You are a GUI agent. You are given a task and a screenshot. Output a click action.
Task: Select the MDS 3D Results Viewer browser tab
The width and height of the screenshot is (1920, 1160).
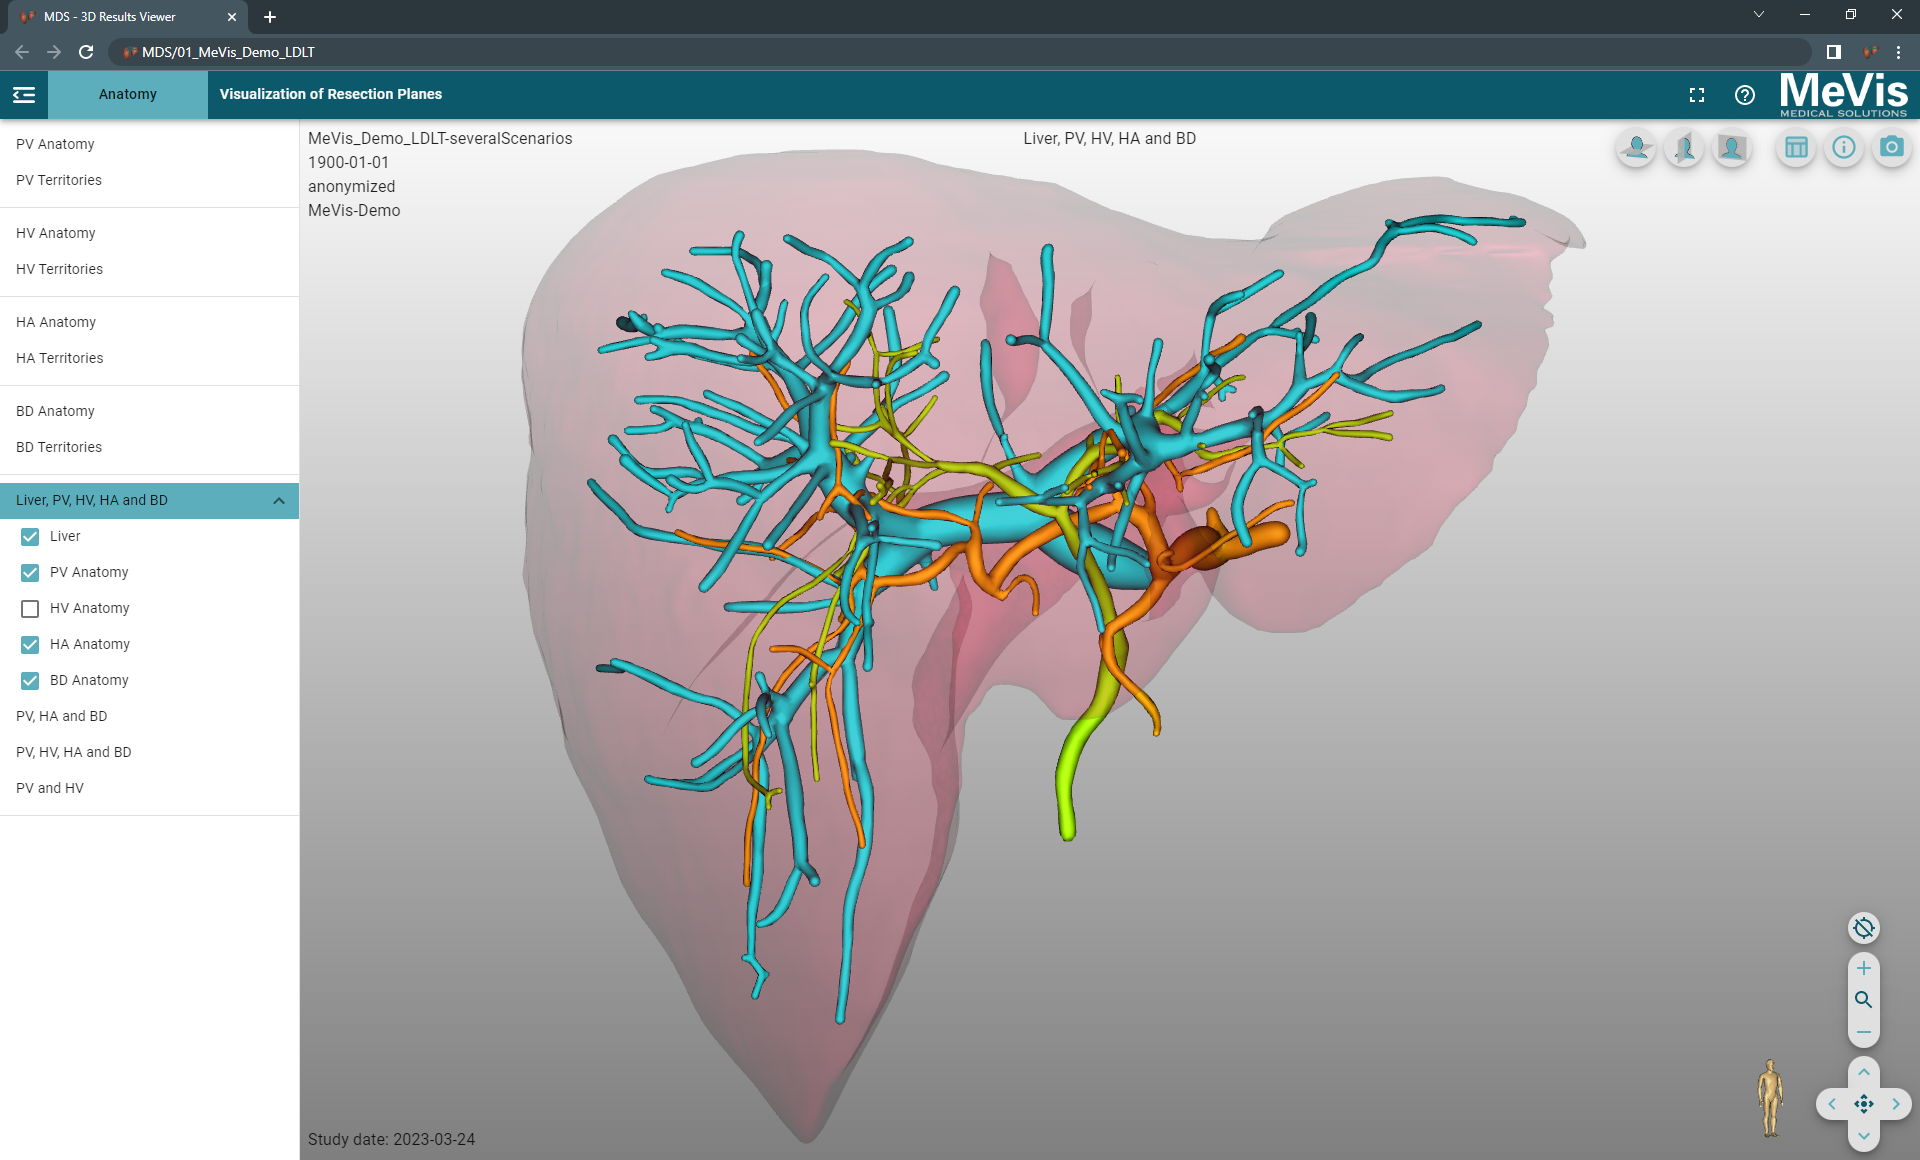tap(130, 17)
